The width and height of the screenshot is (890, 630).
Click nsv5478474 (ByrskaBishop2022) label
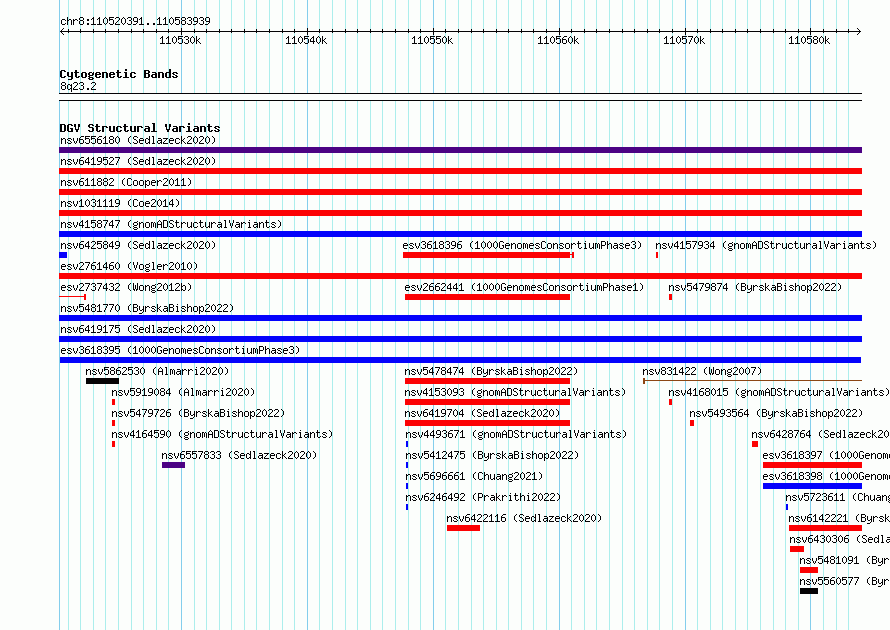(491, 371)
